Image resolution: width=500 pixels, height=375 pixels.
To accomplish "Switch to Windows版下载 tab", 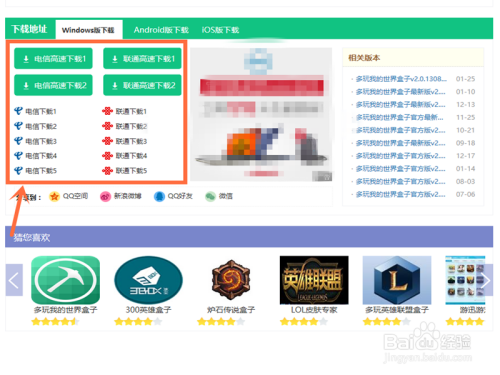I will 89,30.
